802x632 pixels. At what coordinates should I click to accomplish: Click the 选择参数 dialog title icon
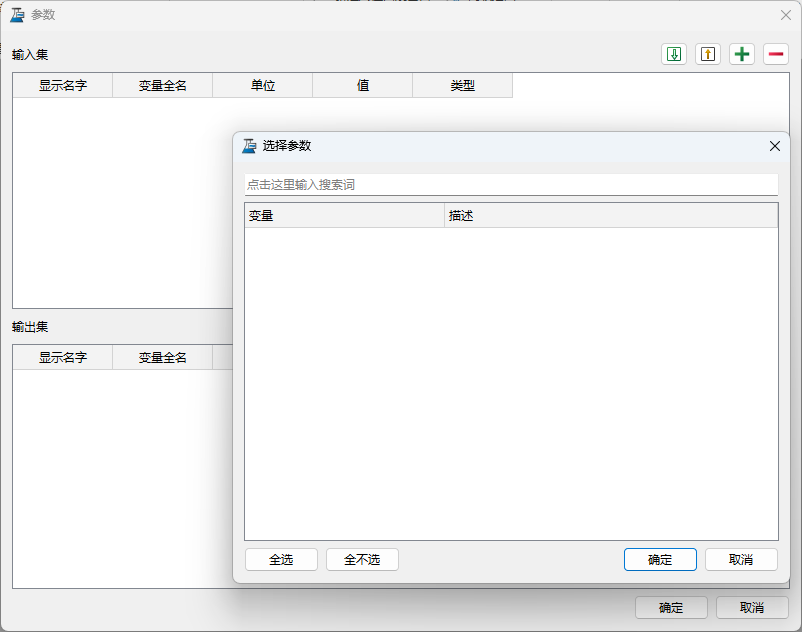249,146
